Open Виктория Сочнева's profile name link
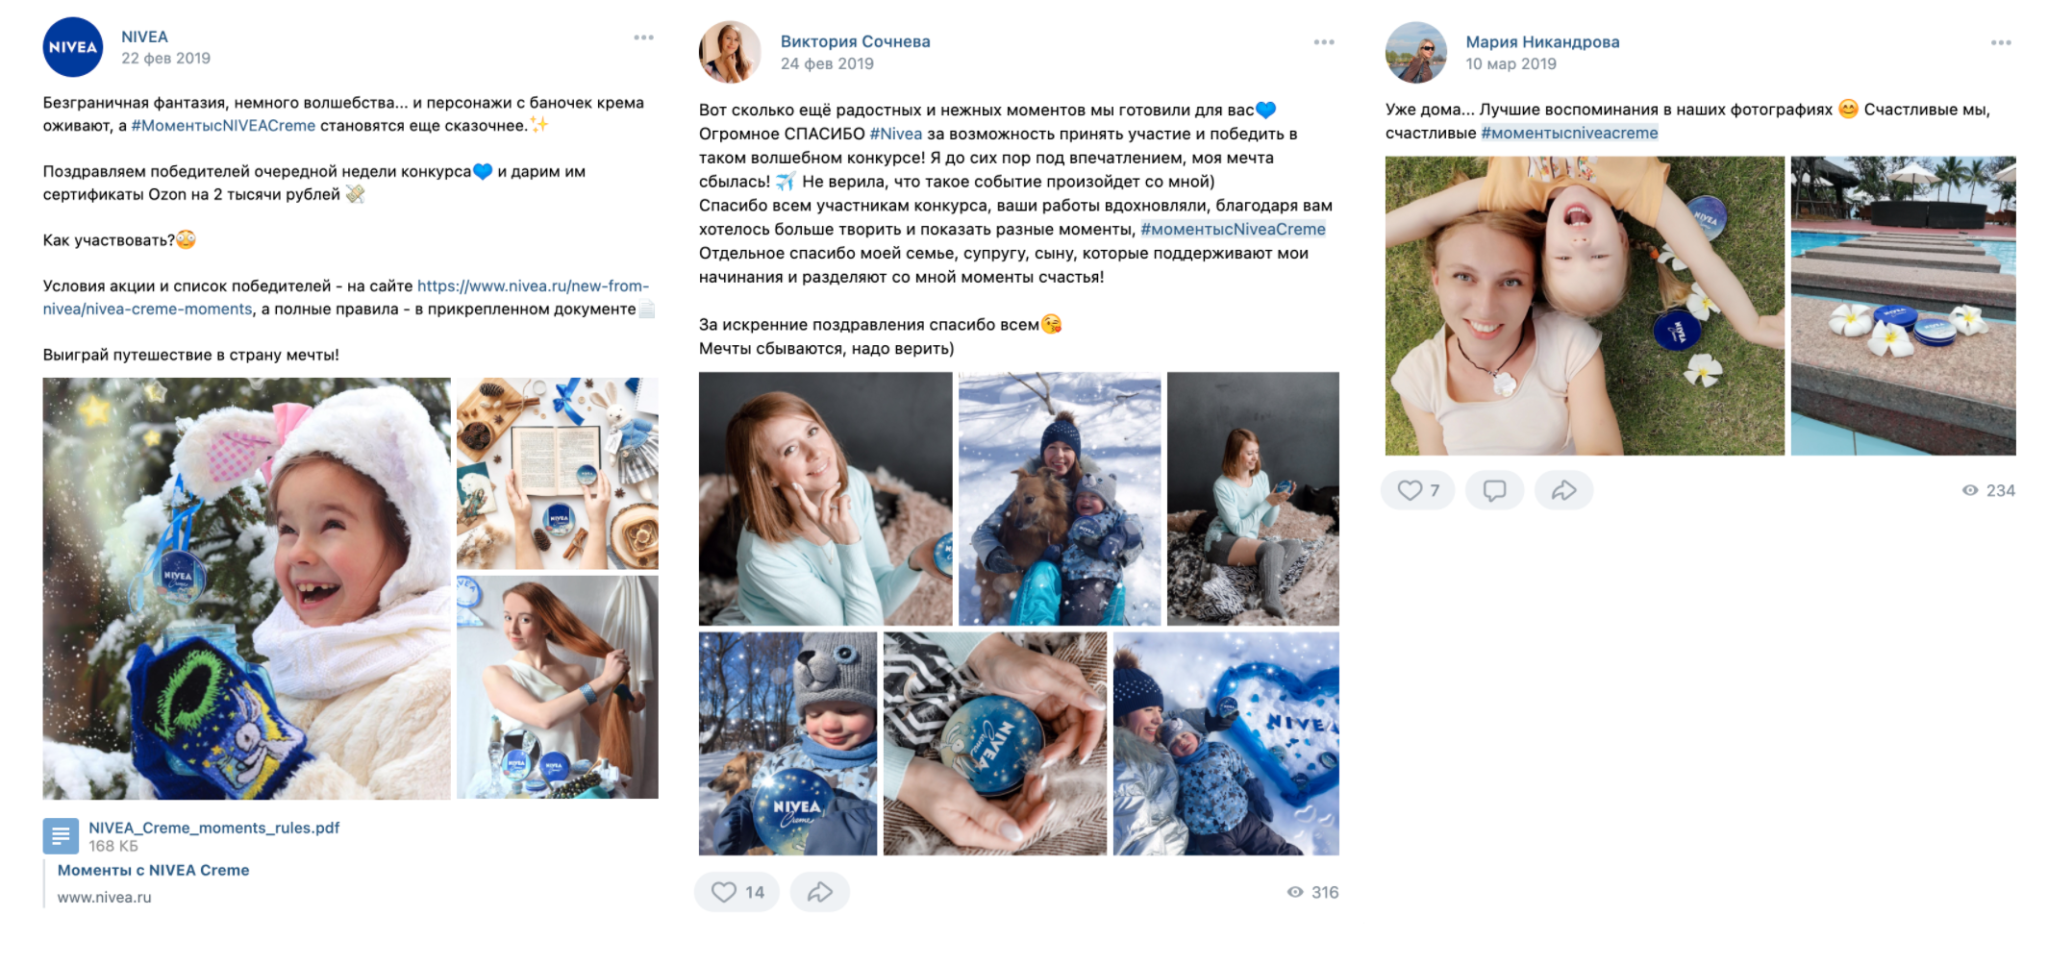The height and width of the screenshot is (965, 2048). coord(855,41)
